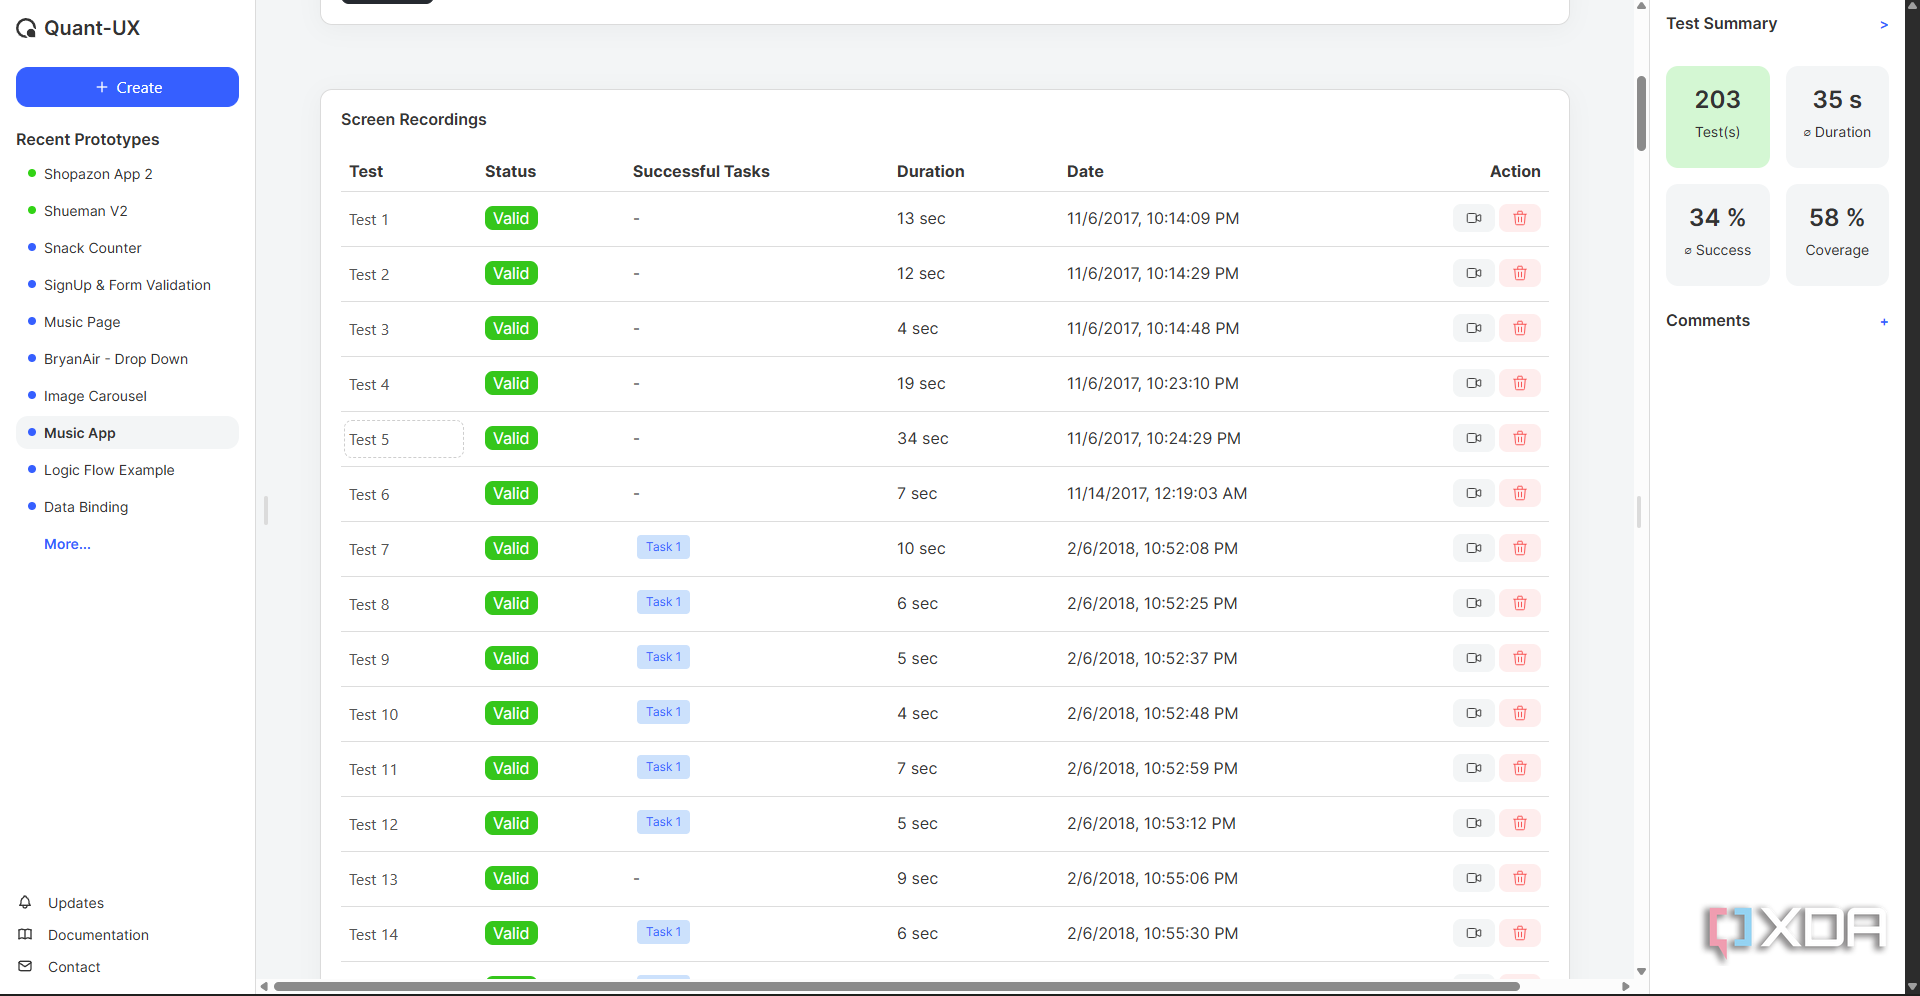
Task: Click the 34 % Success card
Action: (x=1717, y=234)
